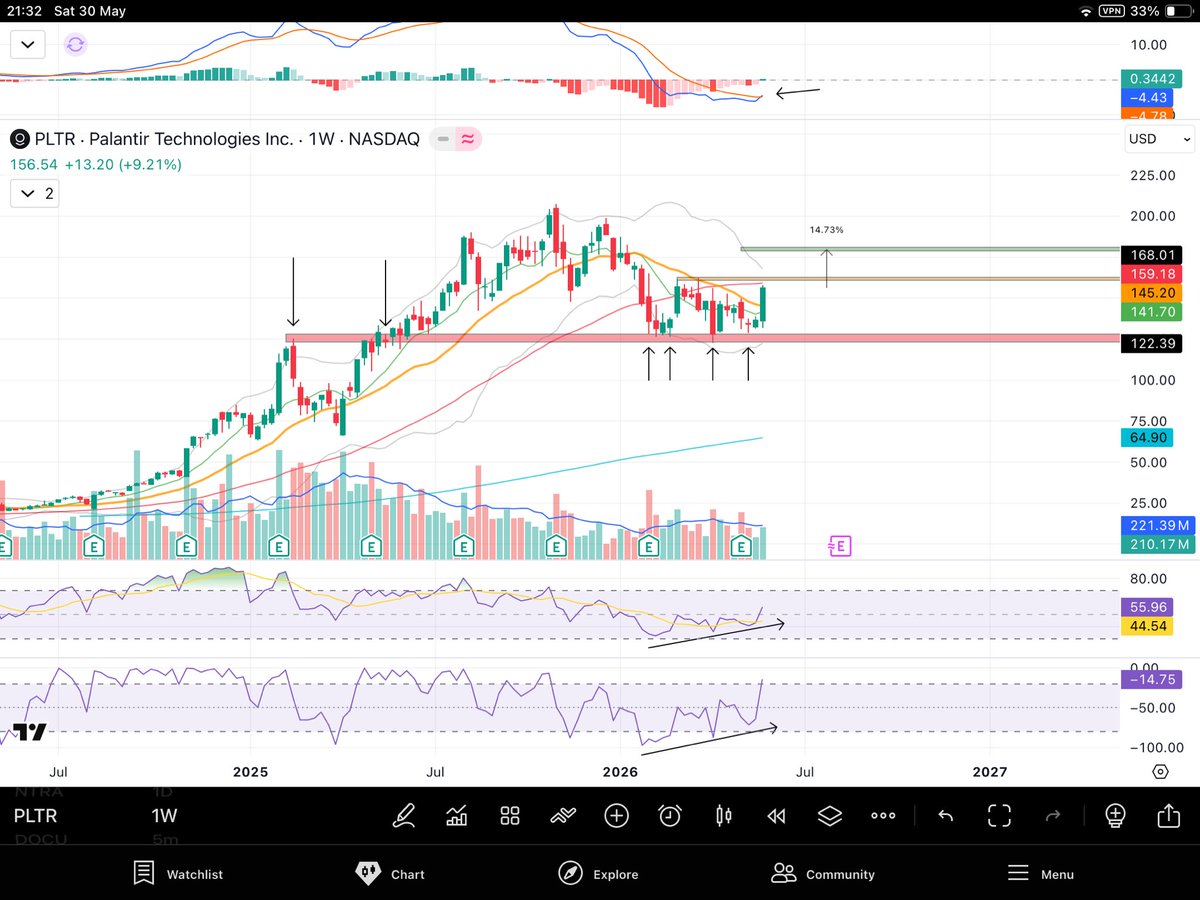
Task: Open chart settings hexagon icon near time axis
Action: [x=1160, y=772]
